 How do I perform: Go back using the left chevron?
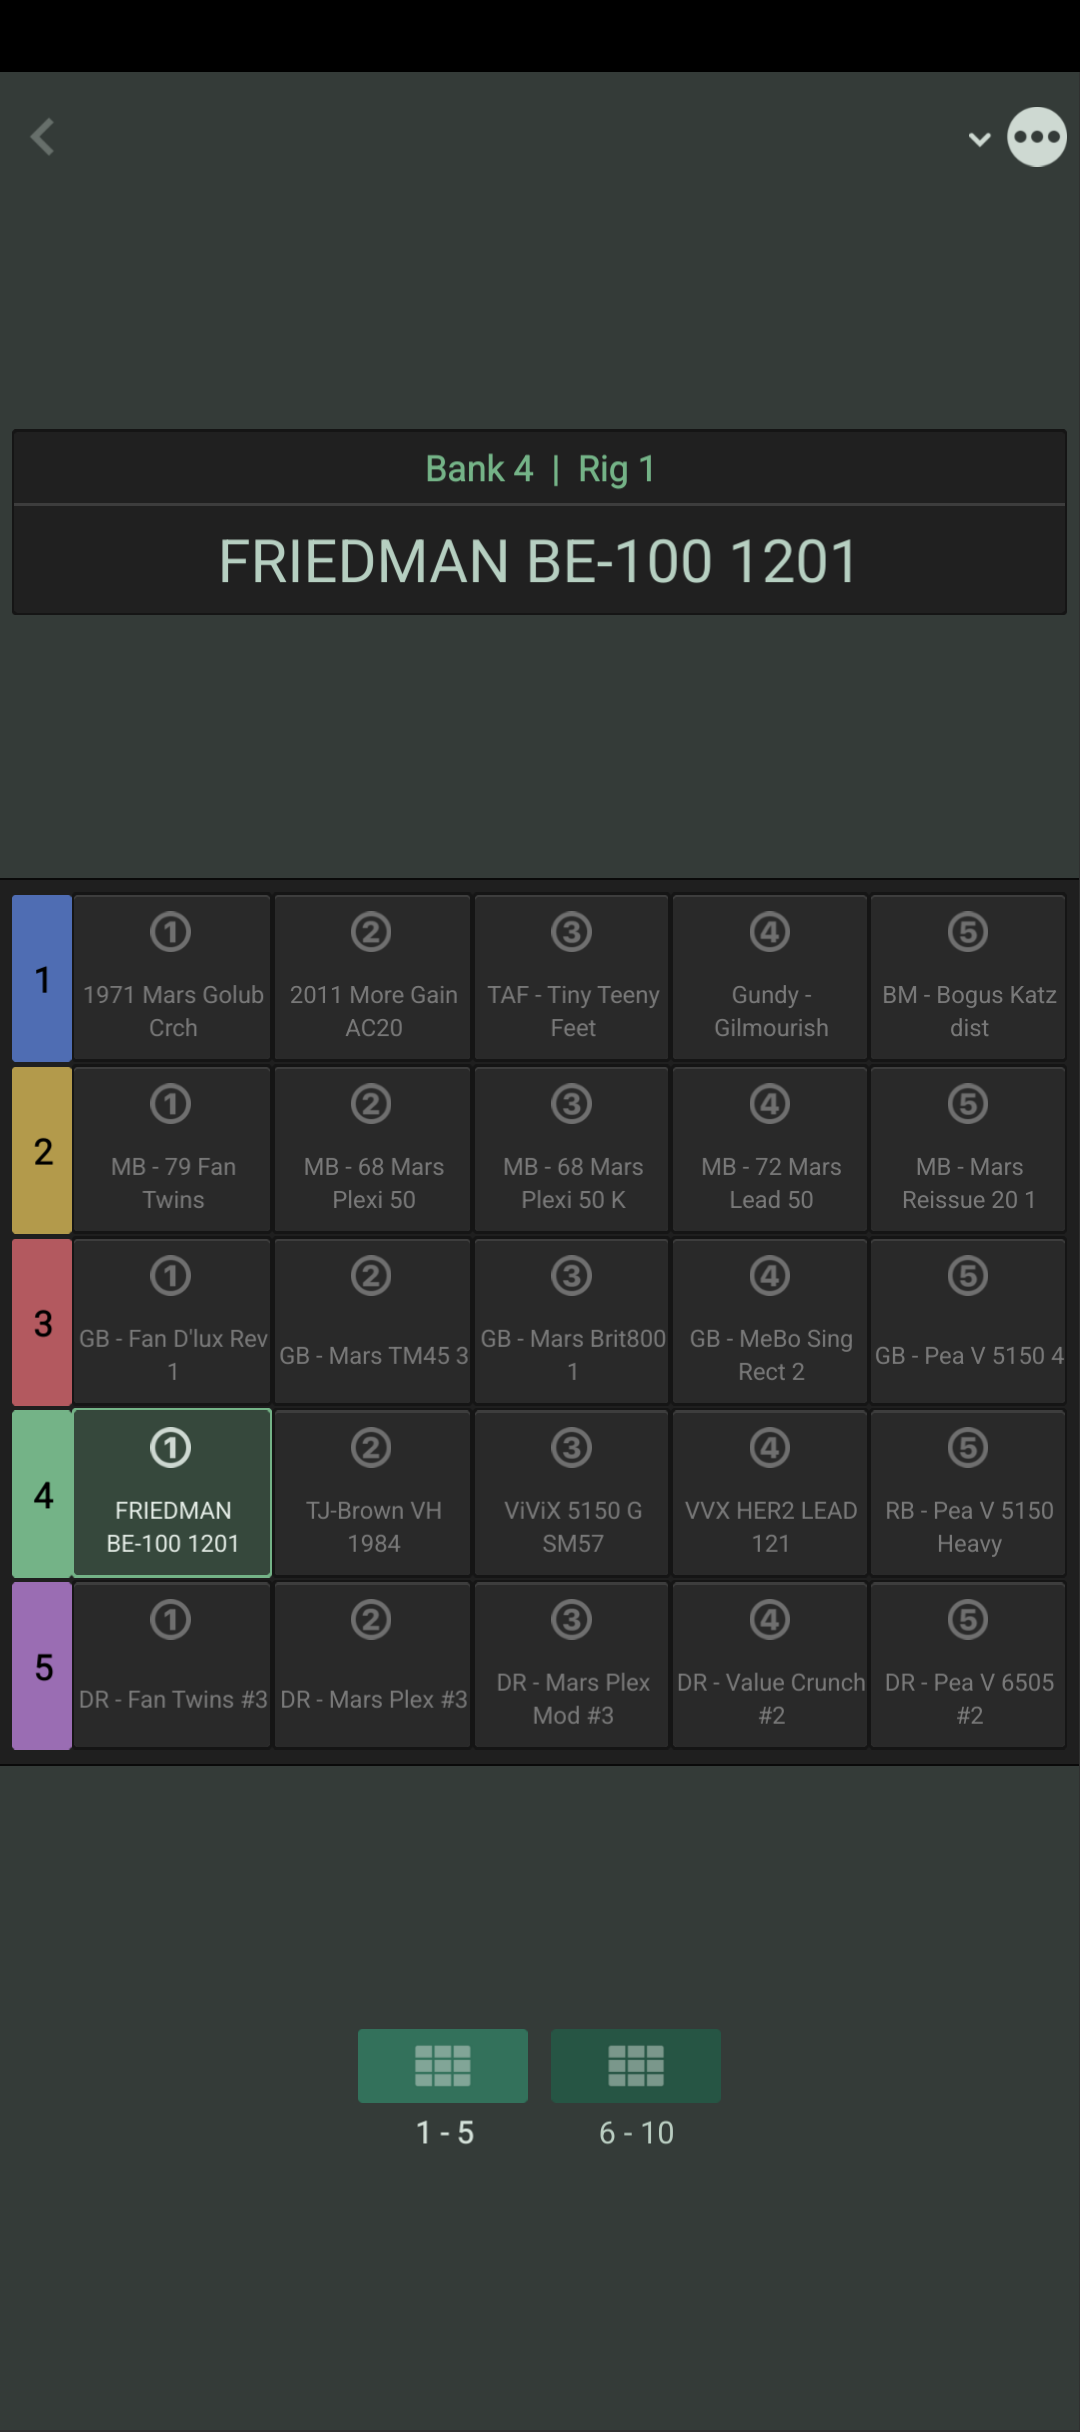[x=43, y=137]
